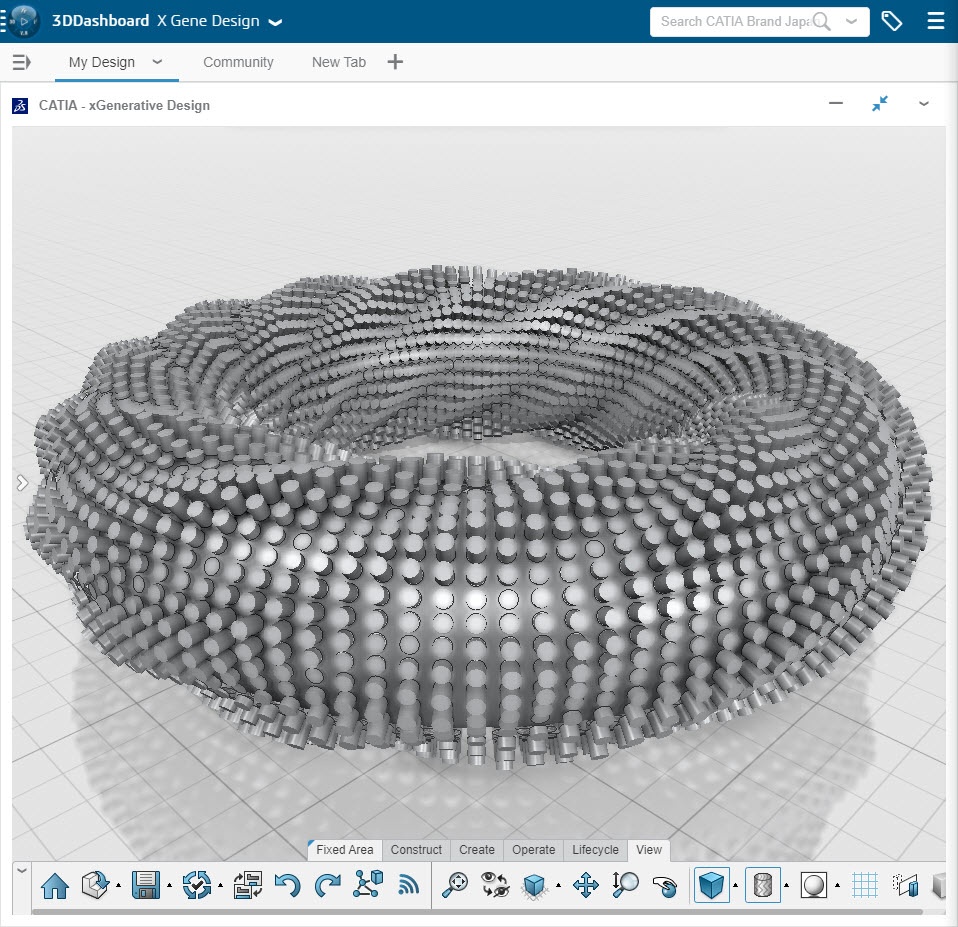Toggle the shaded blue cube display mode

[x=712, y=885]
